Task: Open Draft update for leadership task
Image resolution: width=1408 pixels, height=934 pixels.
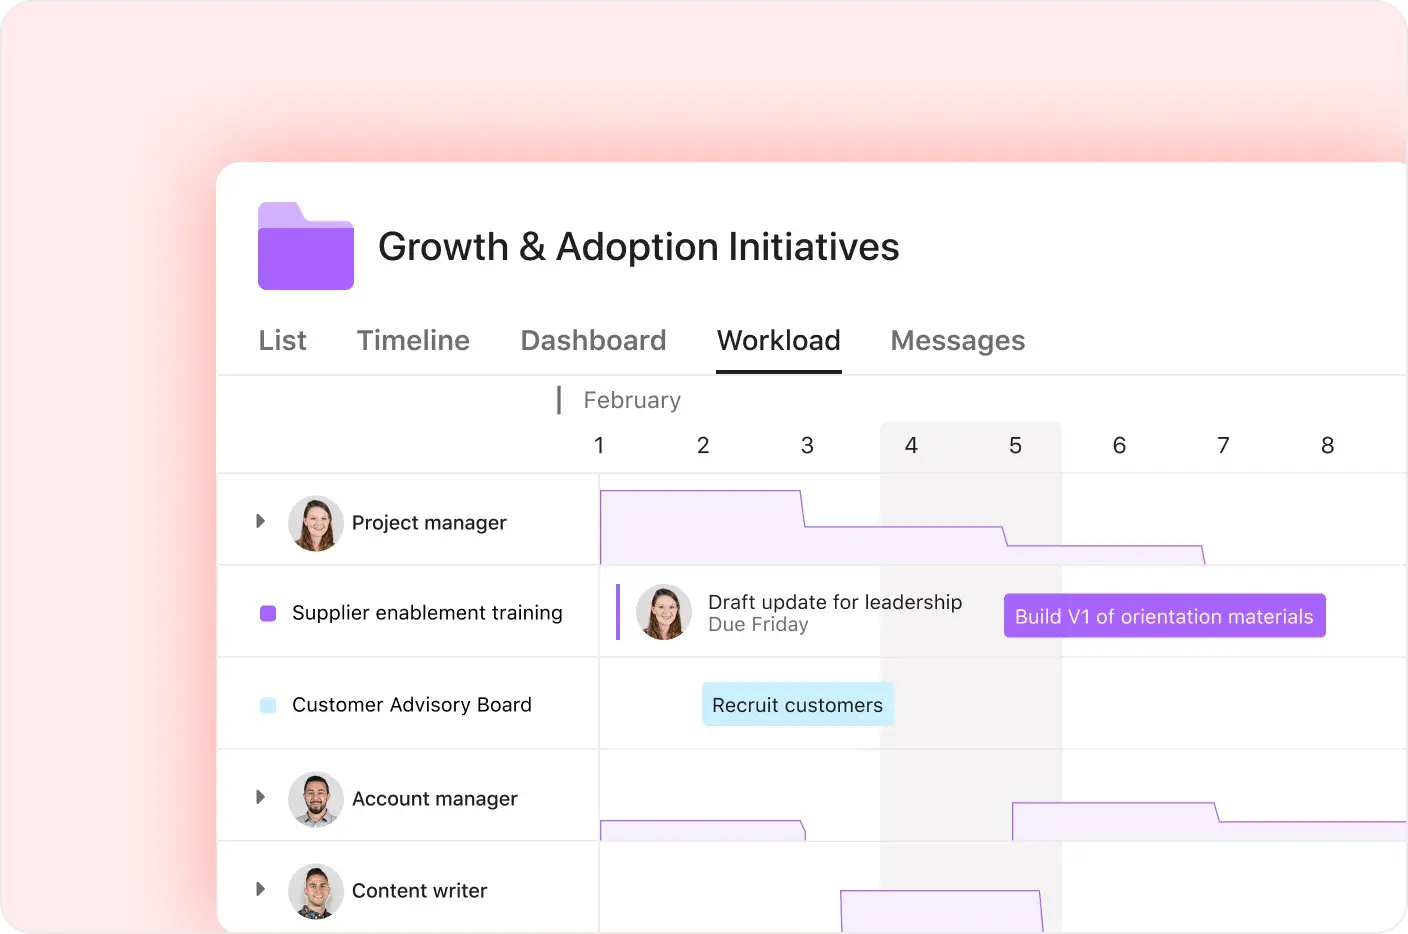Action: [835, 602]
